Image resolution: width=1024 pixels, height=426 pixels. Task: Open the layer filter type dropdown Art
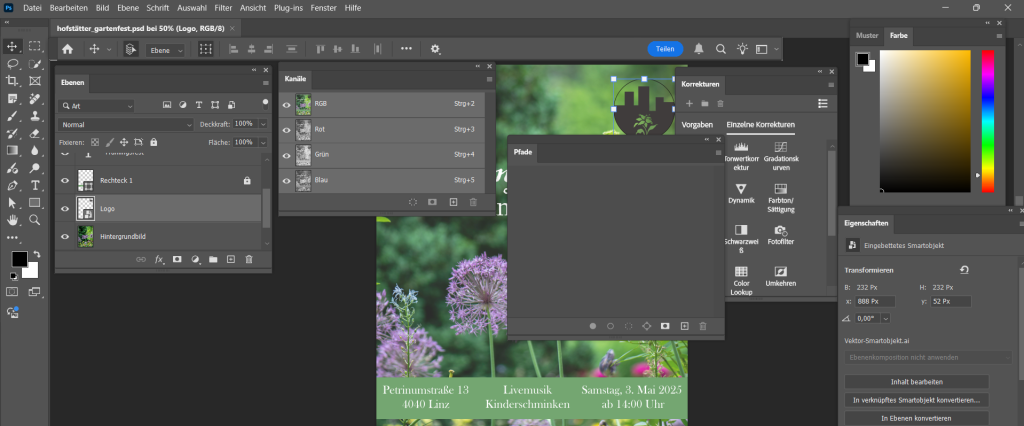point(96,105)
